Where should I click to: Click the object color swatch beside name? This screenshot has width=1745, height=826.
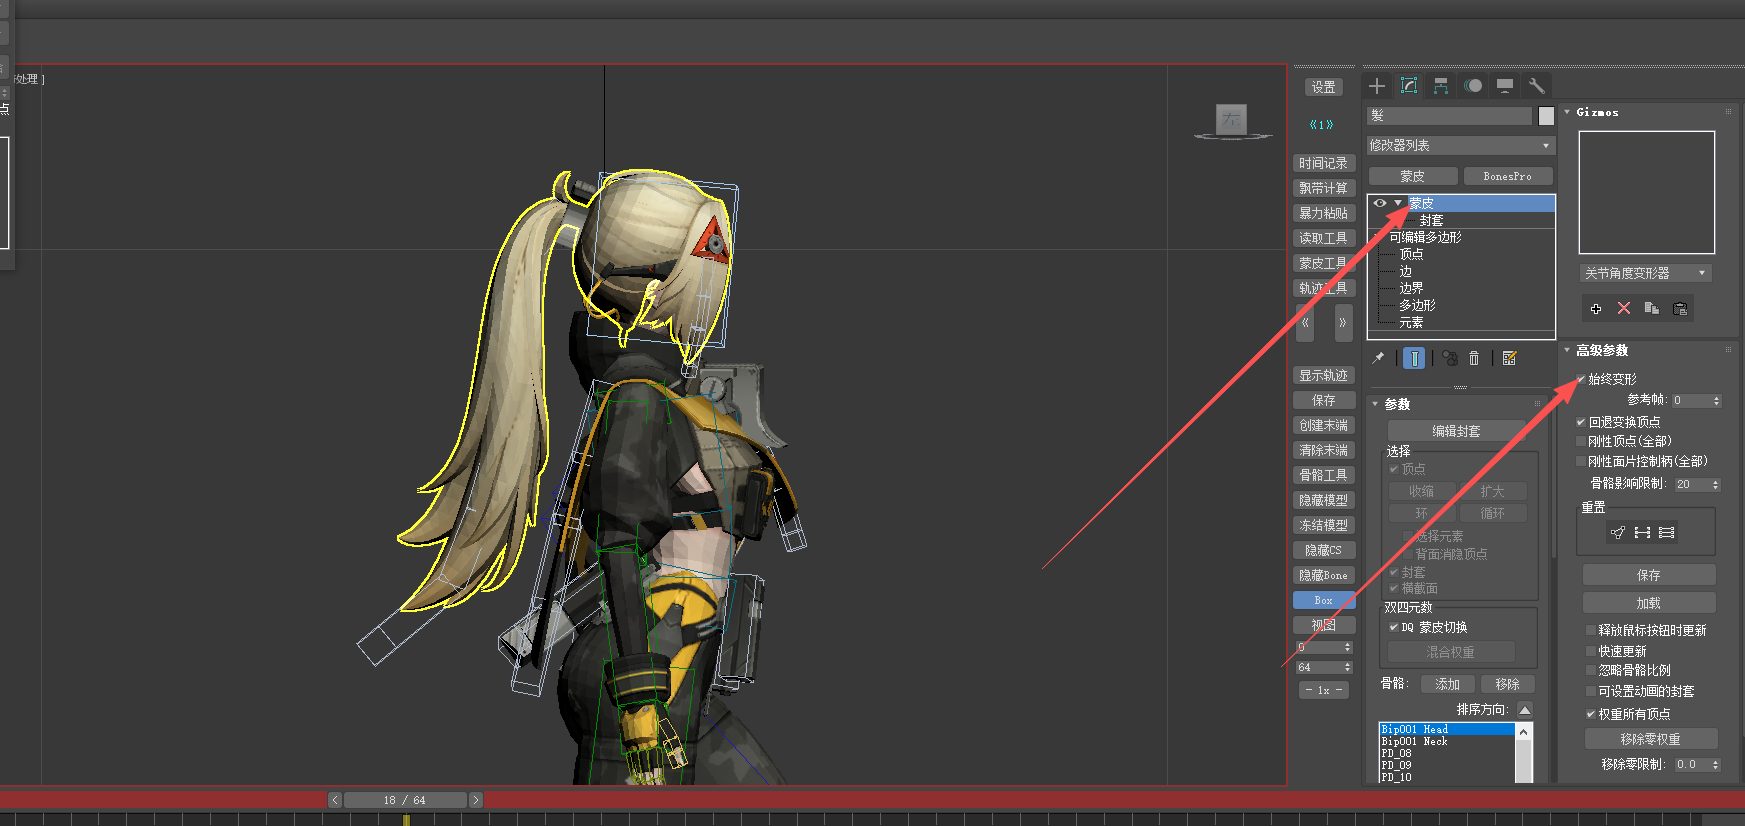tap(1546, 116)
